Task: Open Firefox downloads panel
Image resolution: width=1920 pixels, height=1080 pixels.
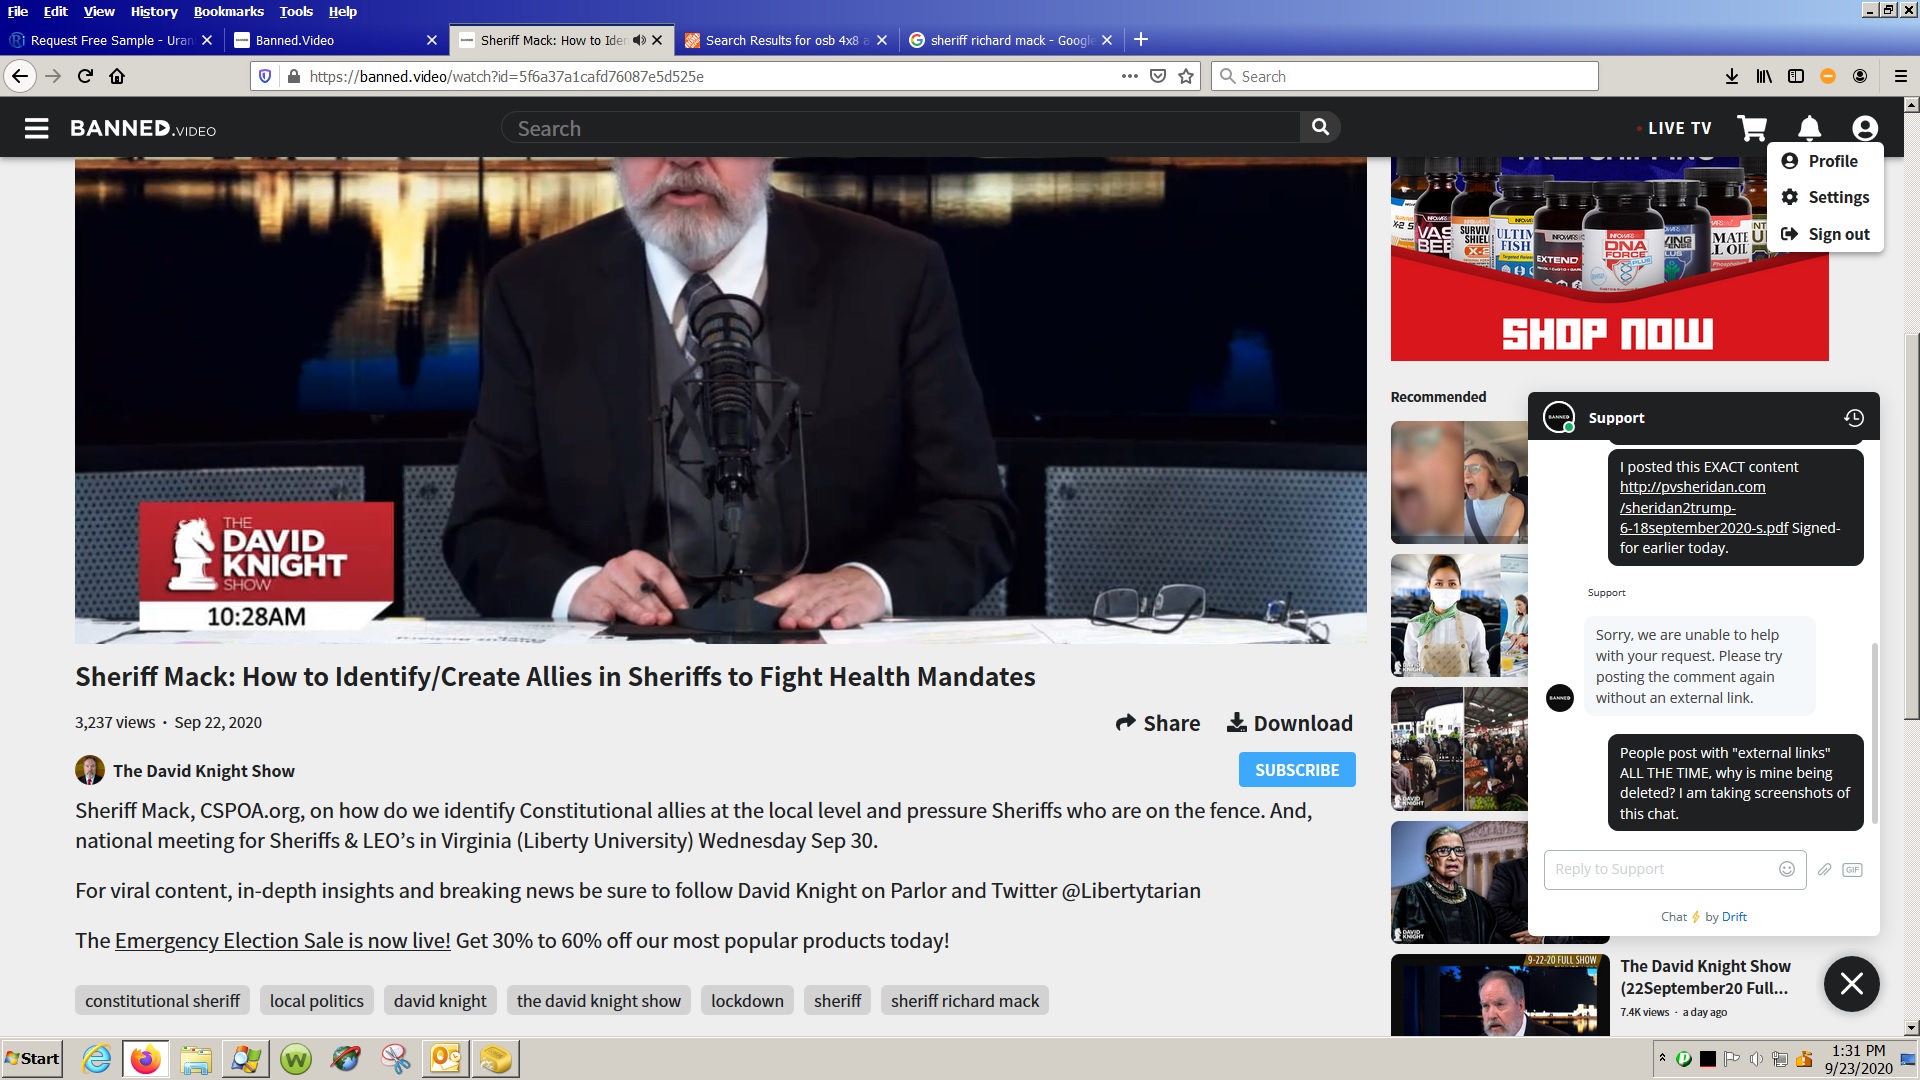Action: (x=1732, y=76)
